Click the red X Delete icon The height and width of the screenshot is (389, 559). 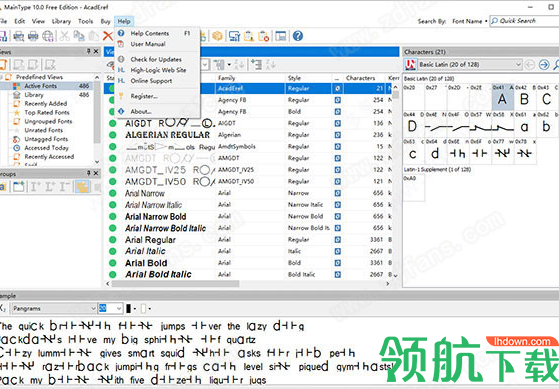(x=108, y=36)
